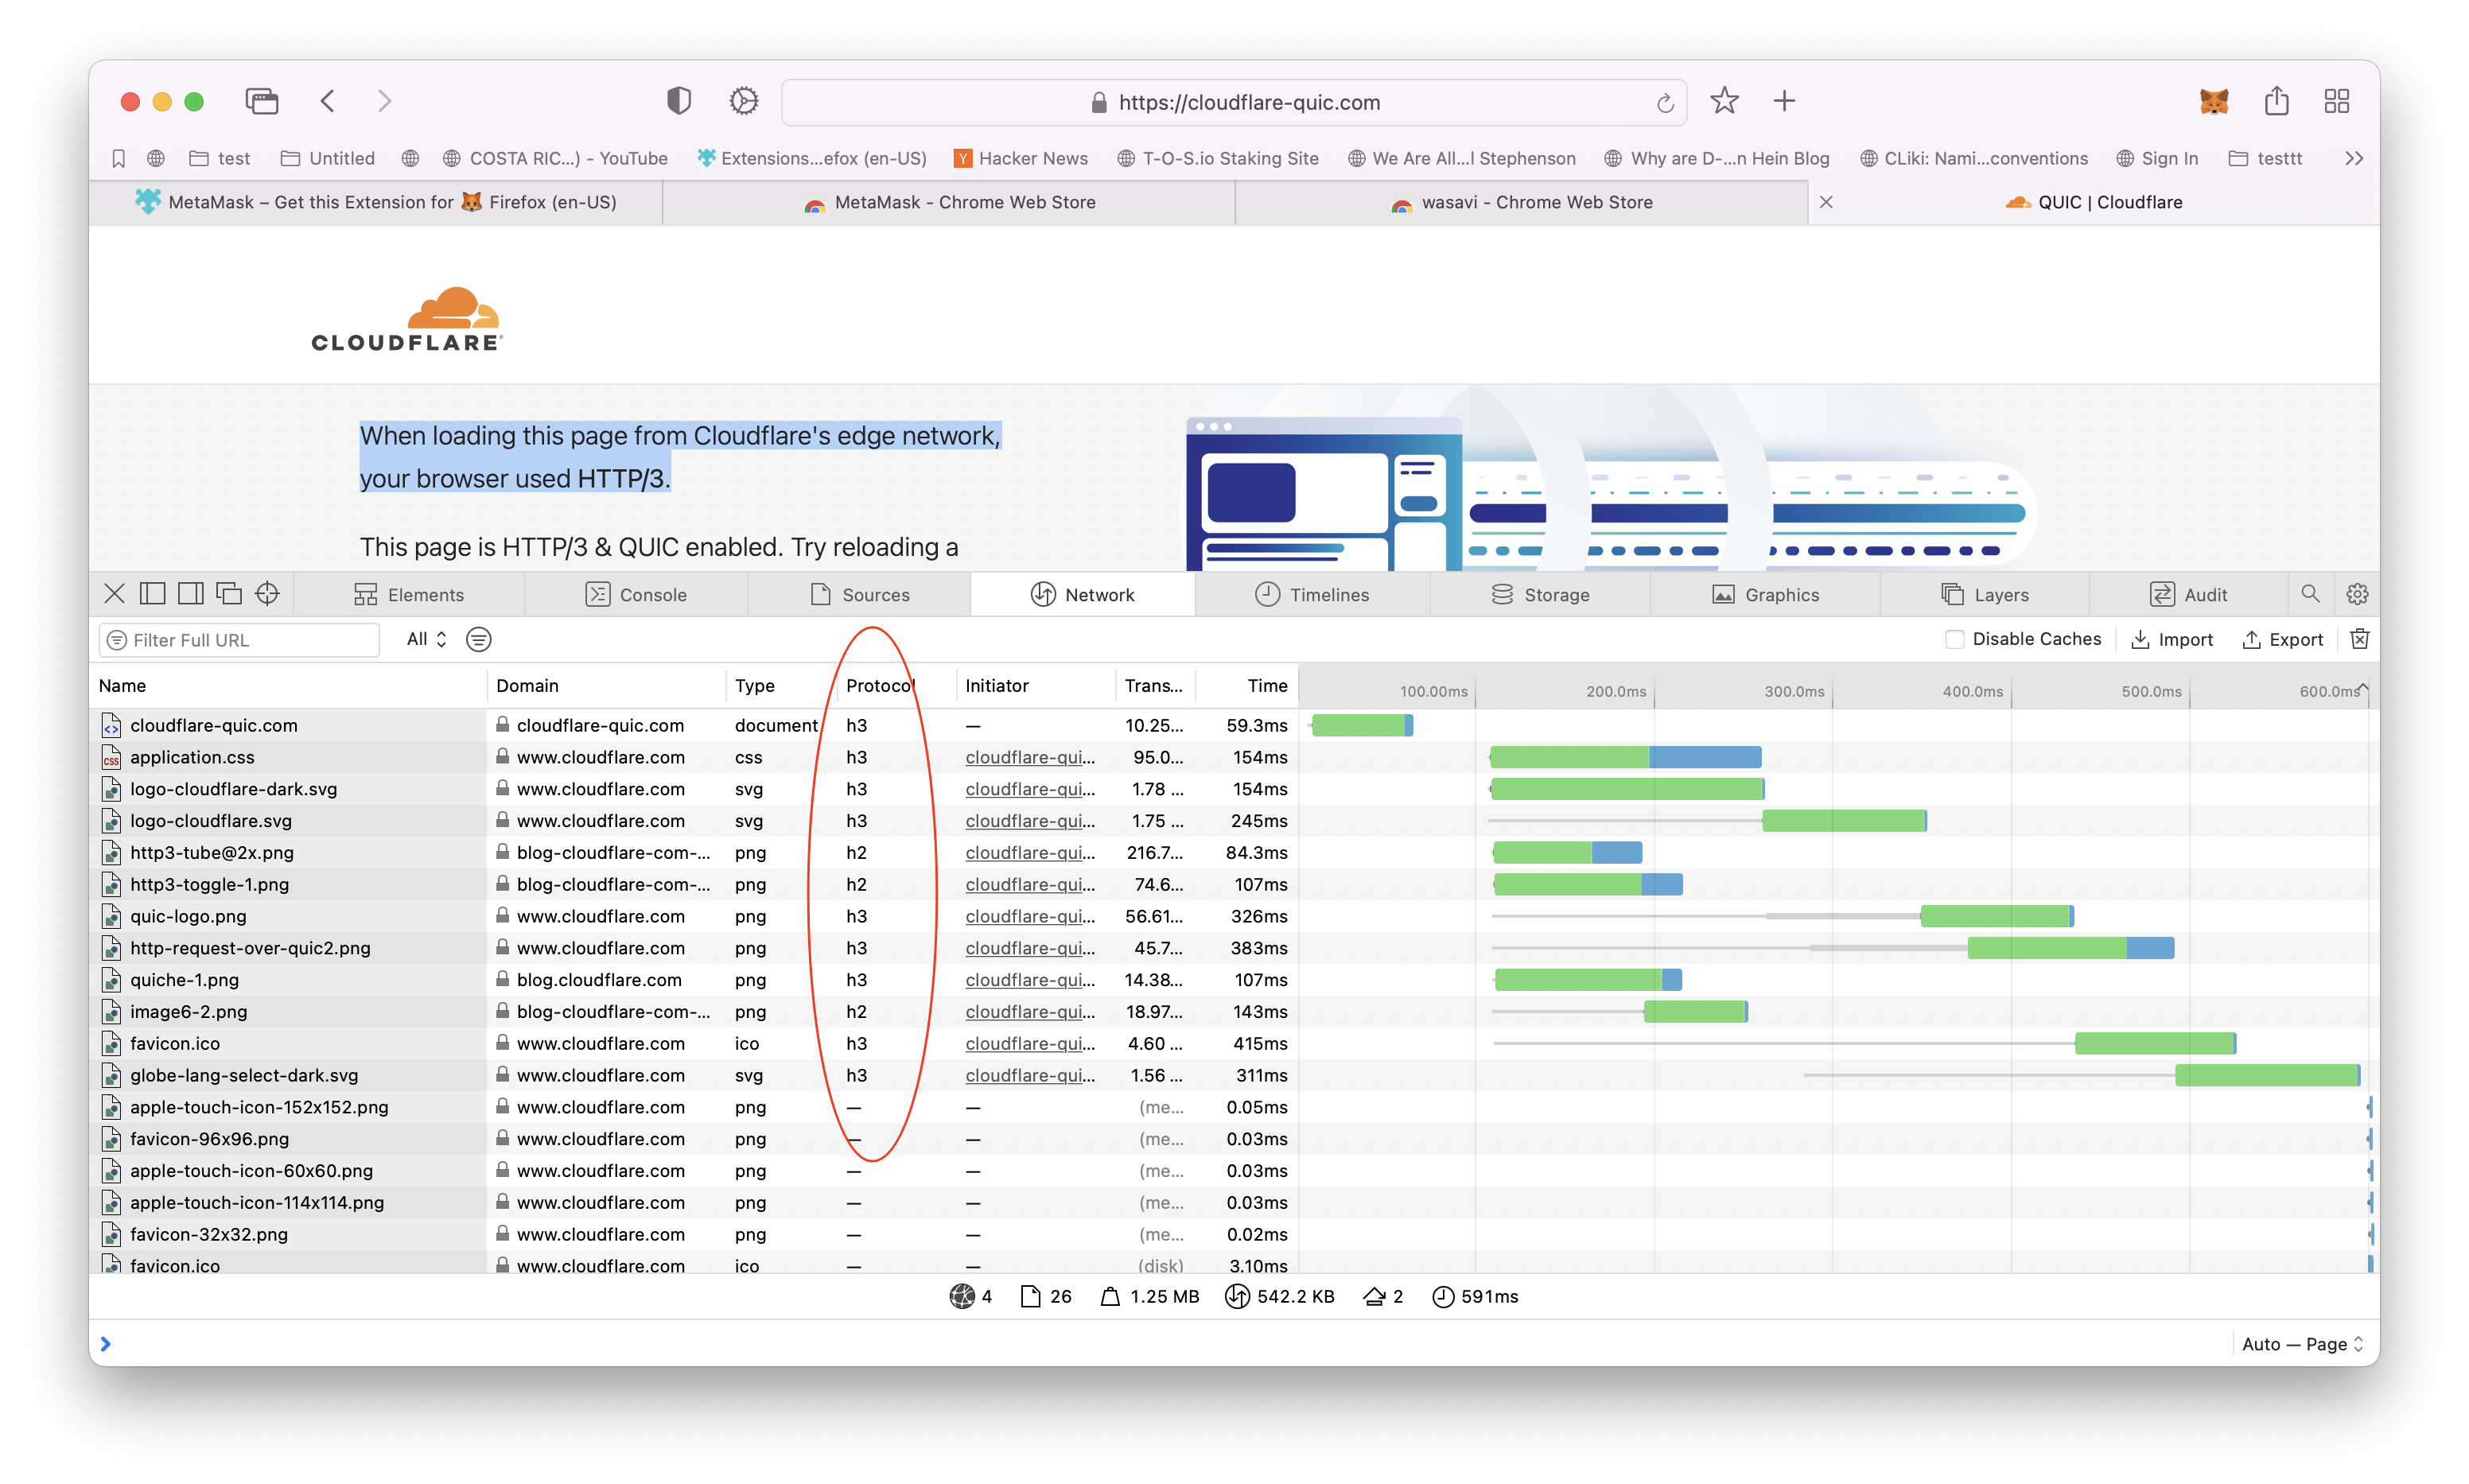Click the 591ms load time status icon
The image size is (2469, 1484).
(x=1442, y=1296)
